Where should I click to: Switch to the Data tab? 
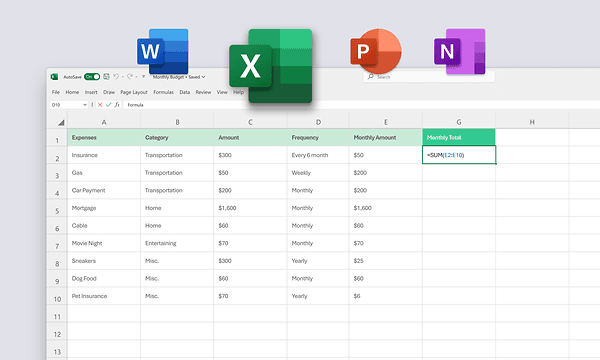point(185,92)
